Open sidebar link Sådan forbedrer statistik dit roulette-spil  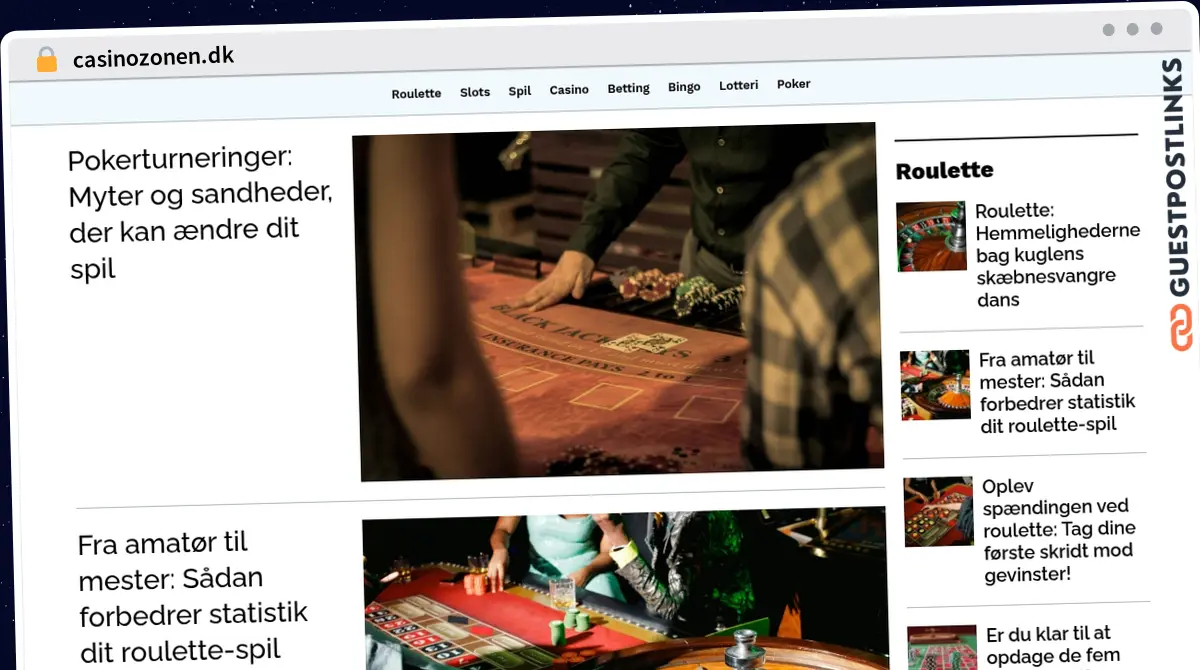pos(1058,391)
